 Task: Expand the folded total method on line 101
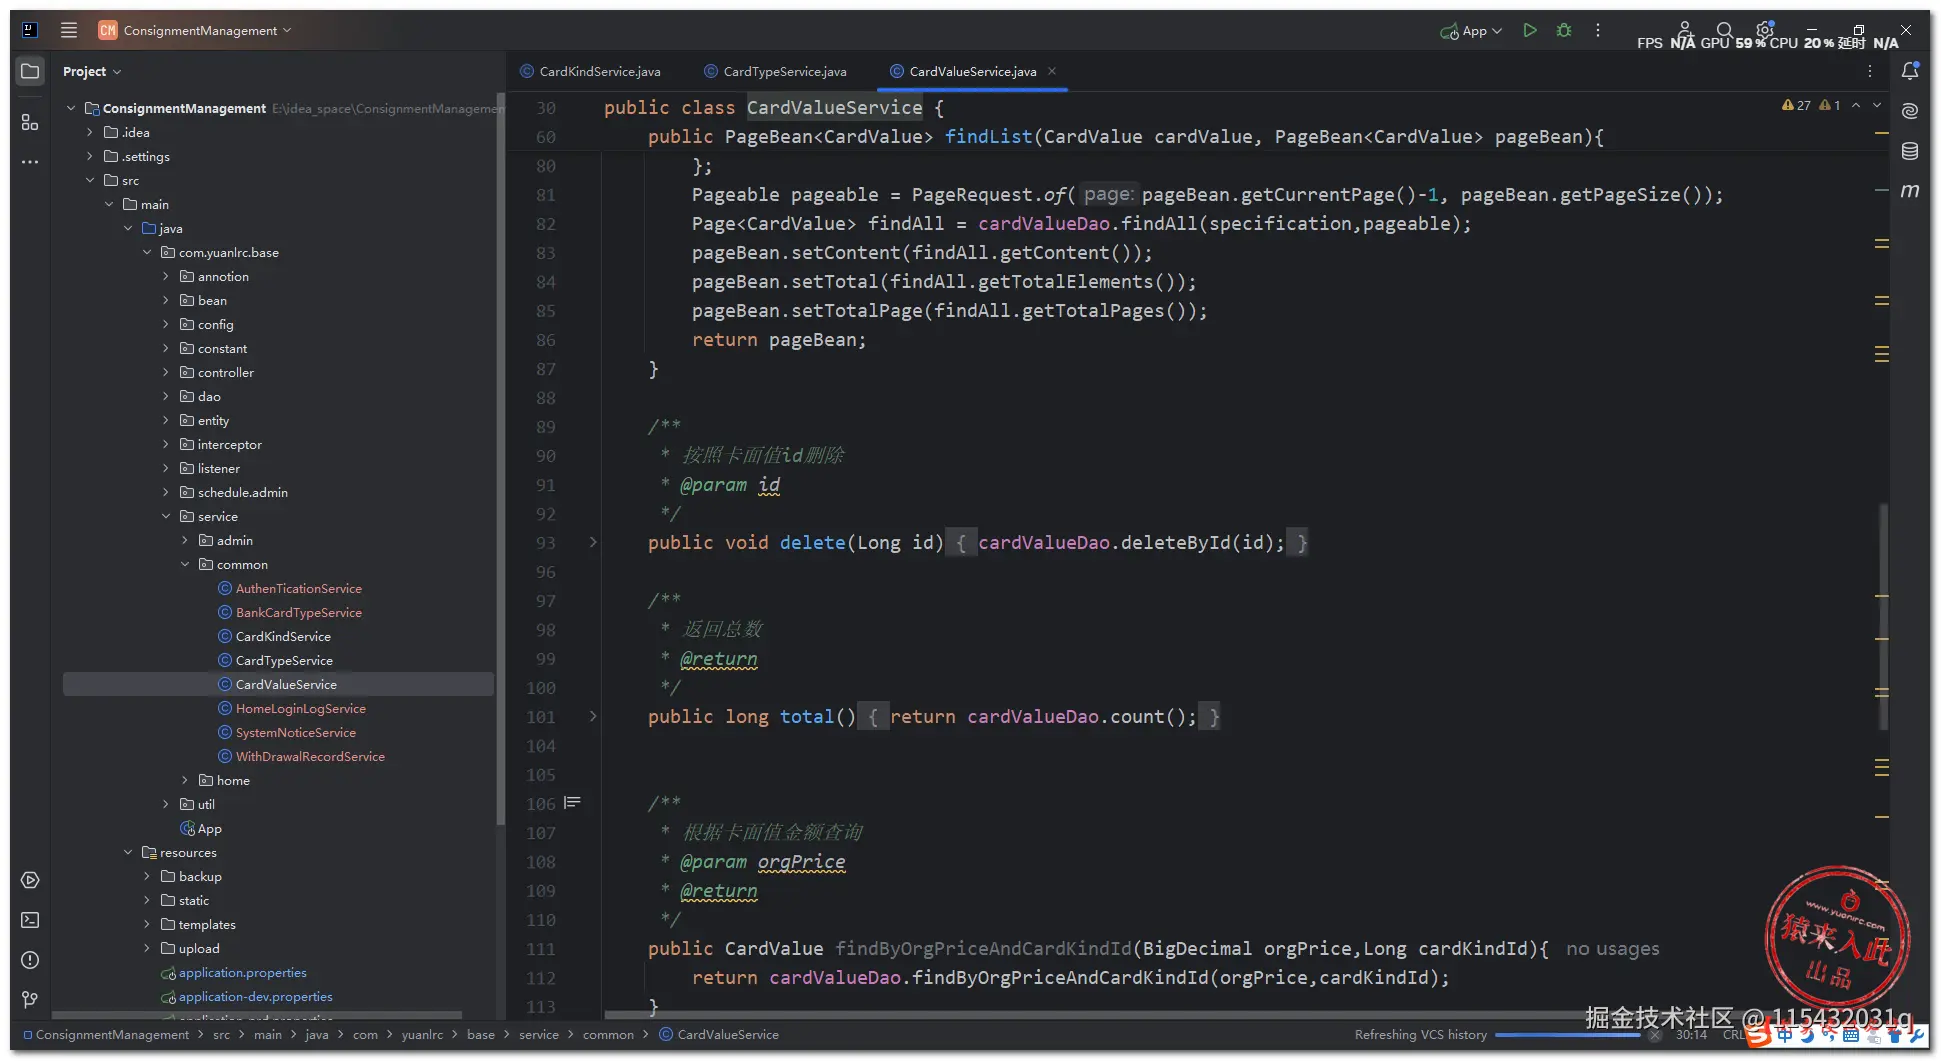(593, 717)
